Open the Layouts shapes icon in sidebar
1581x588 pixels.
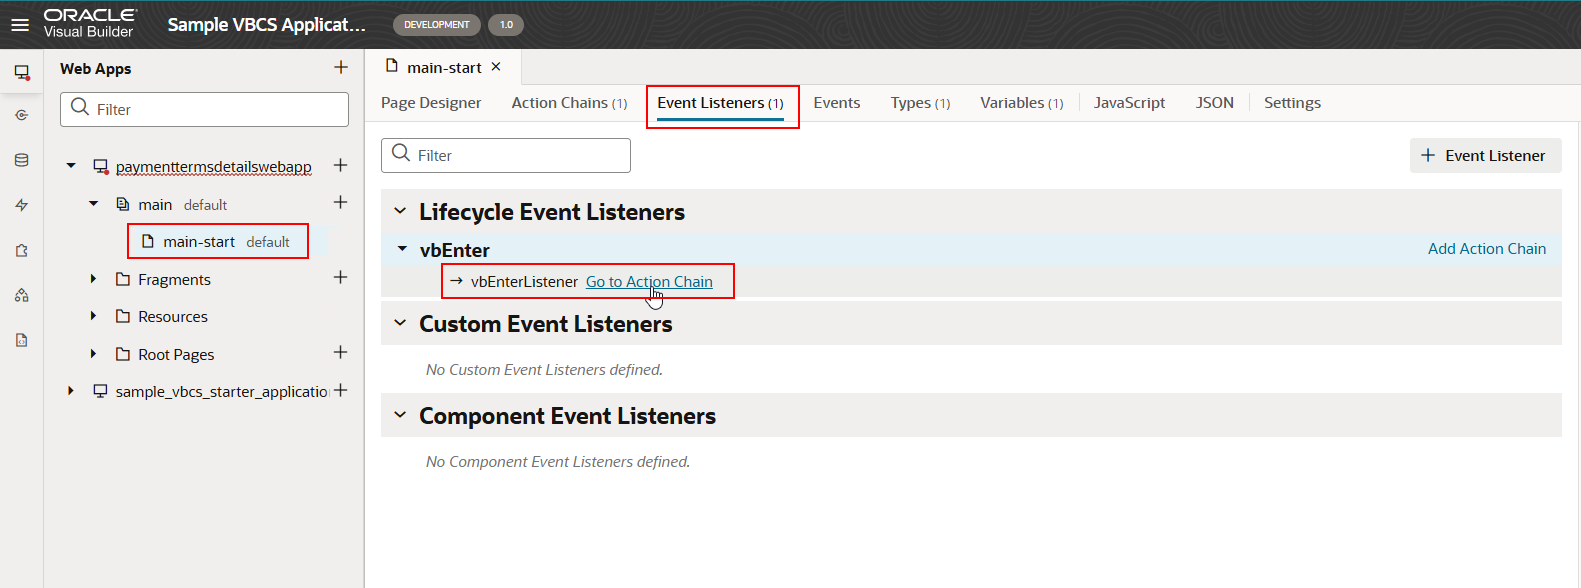(21, 295)
